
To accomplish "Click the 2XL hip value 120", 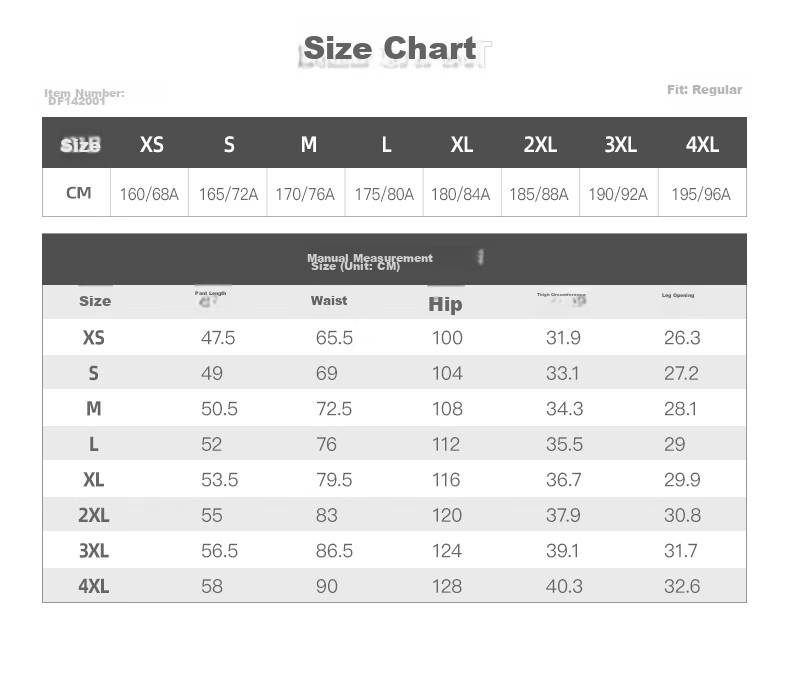I will click(447, 515).
